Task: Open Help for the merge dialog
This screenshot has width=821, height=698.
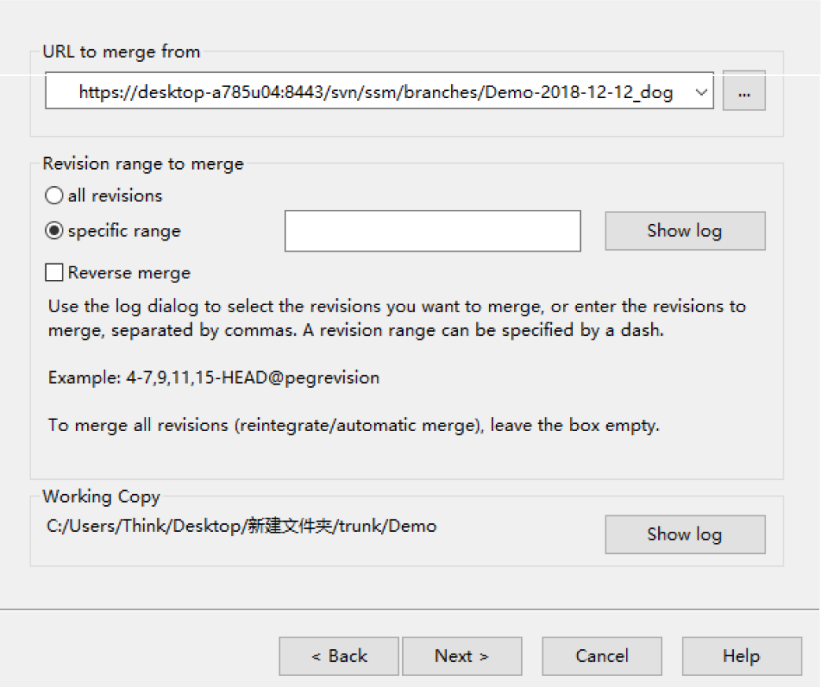Action: point(742,656)
